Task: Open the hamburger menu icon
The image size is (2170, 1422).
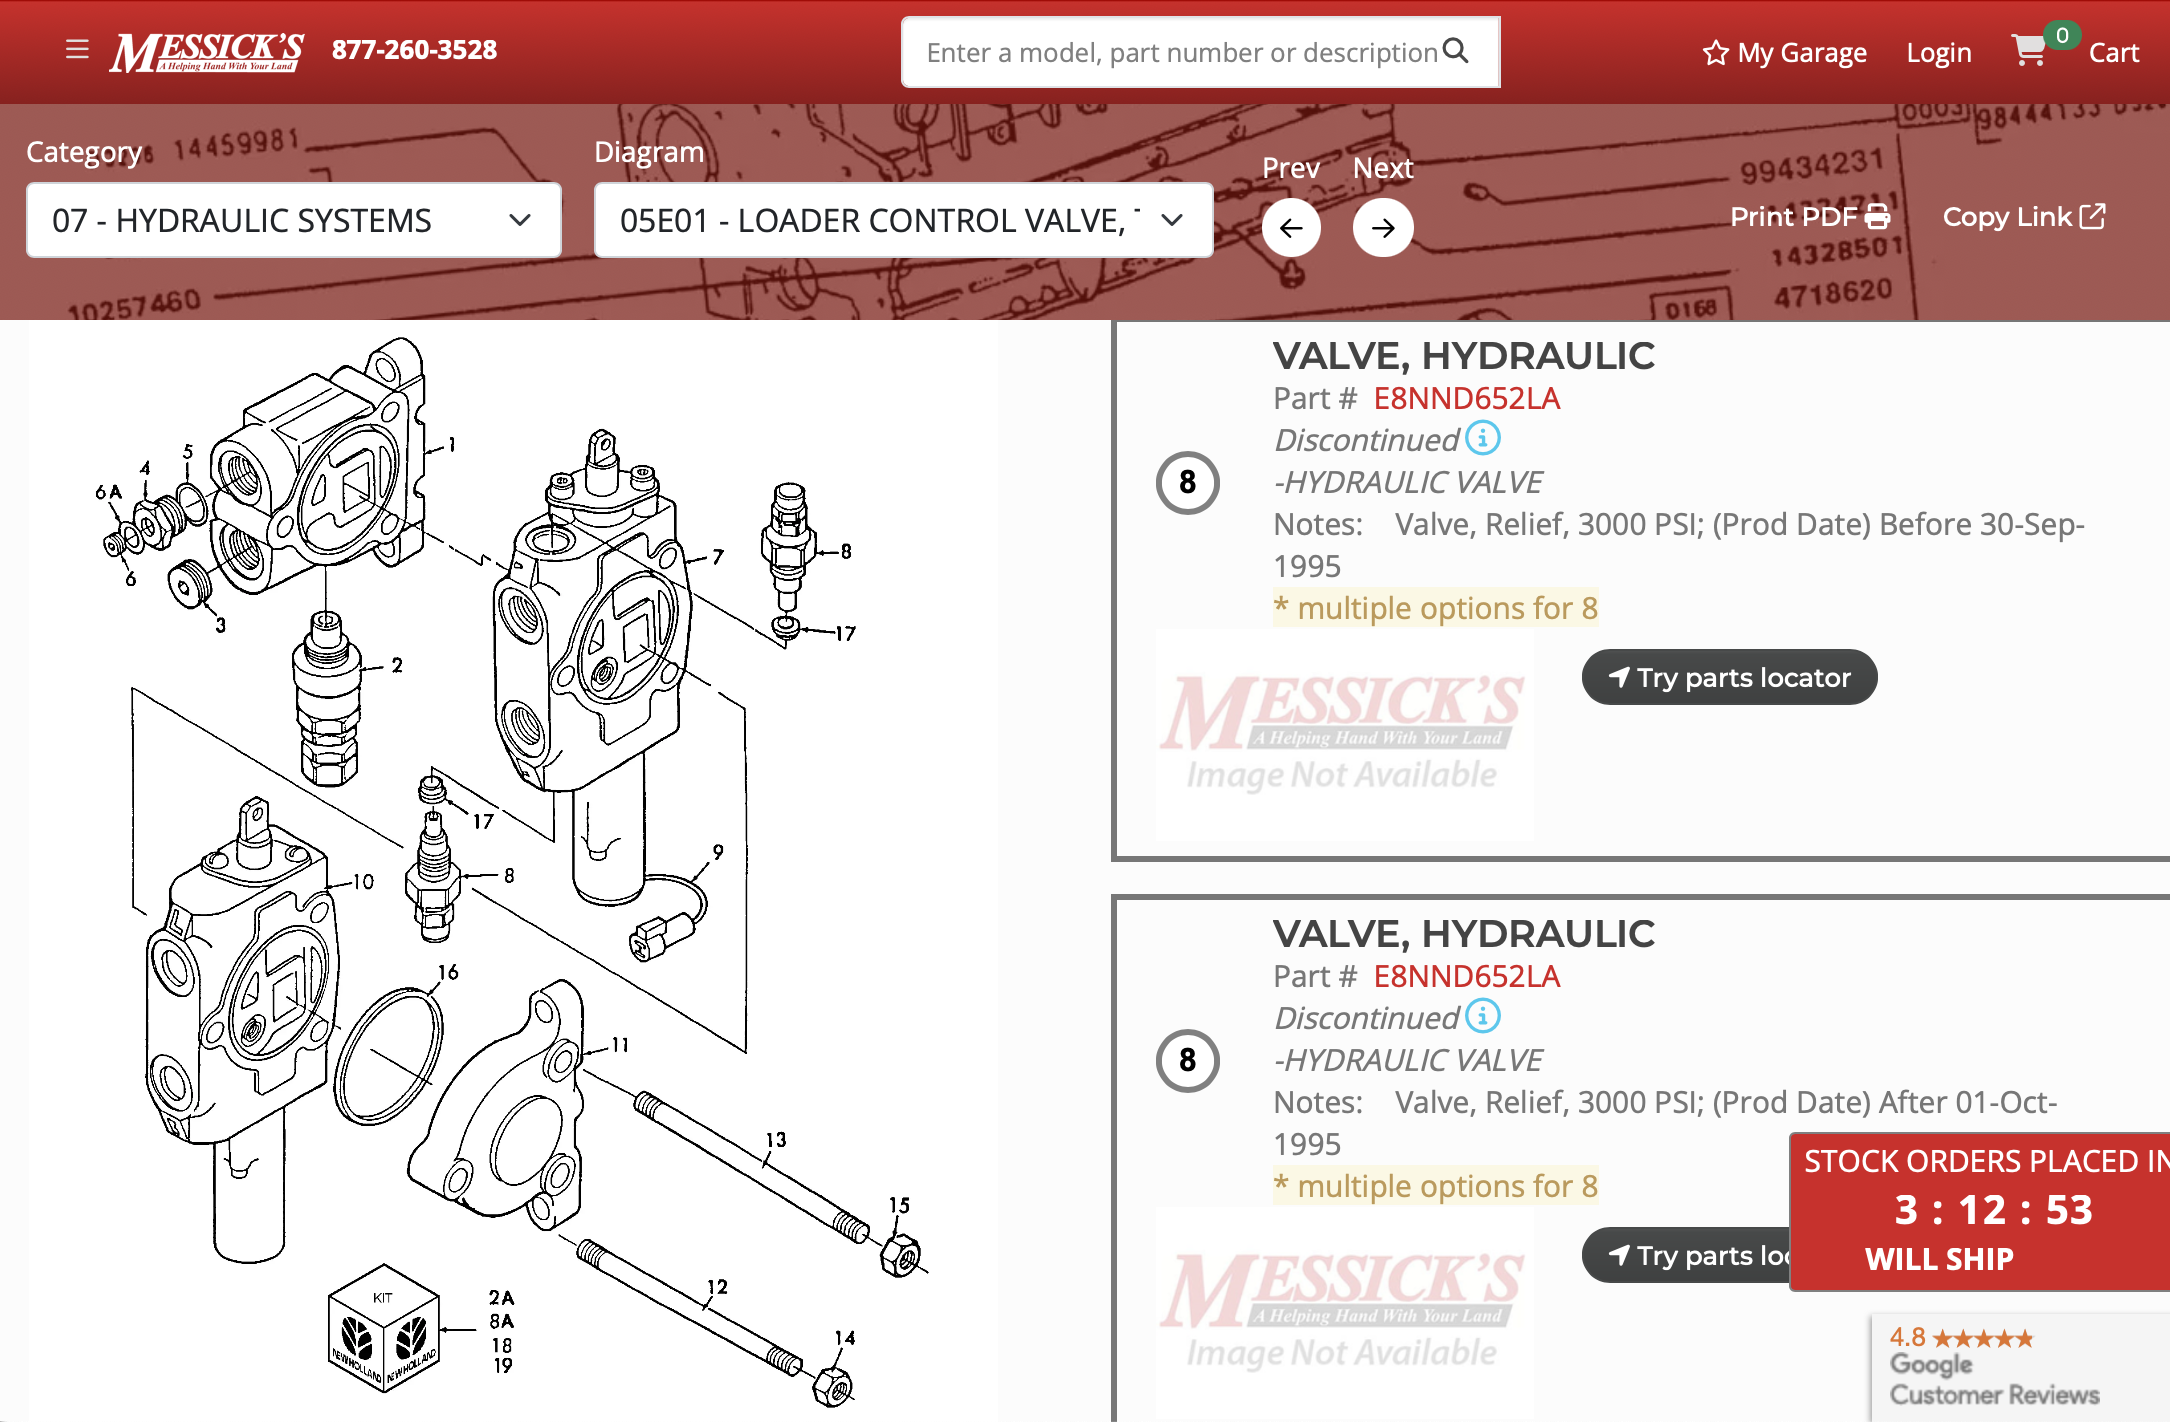Action: click(77, 50)
